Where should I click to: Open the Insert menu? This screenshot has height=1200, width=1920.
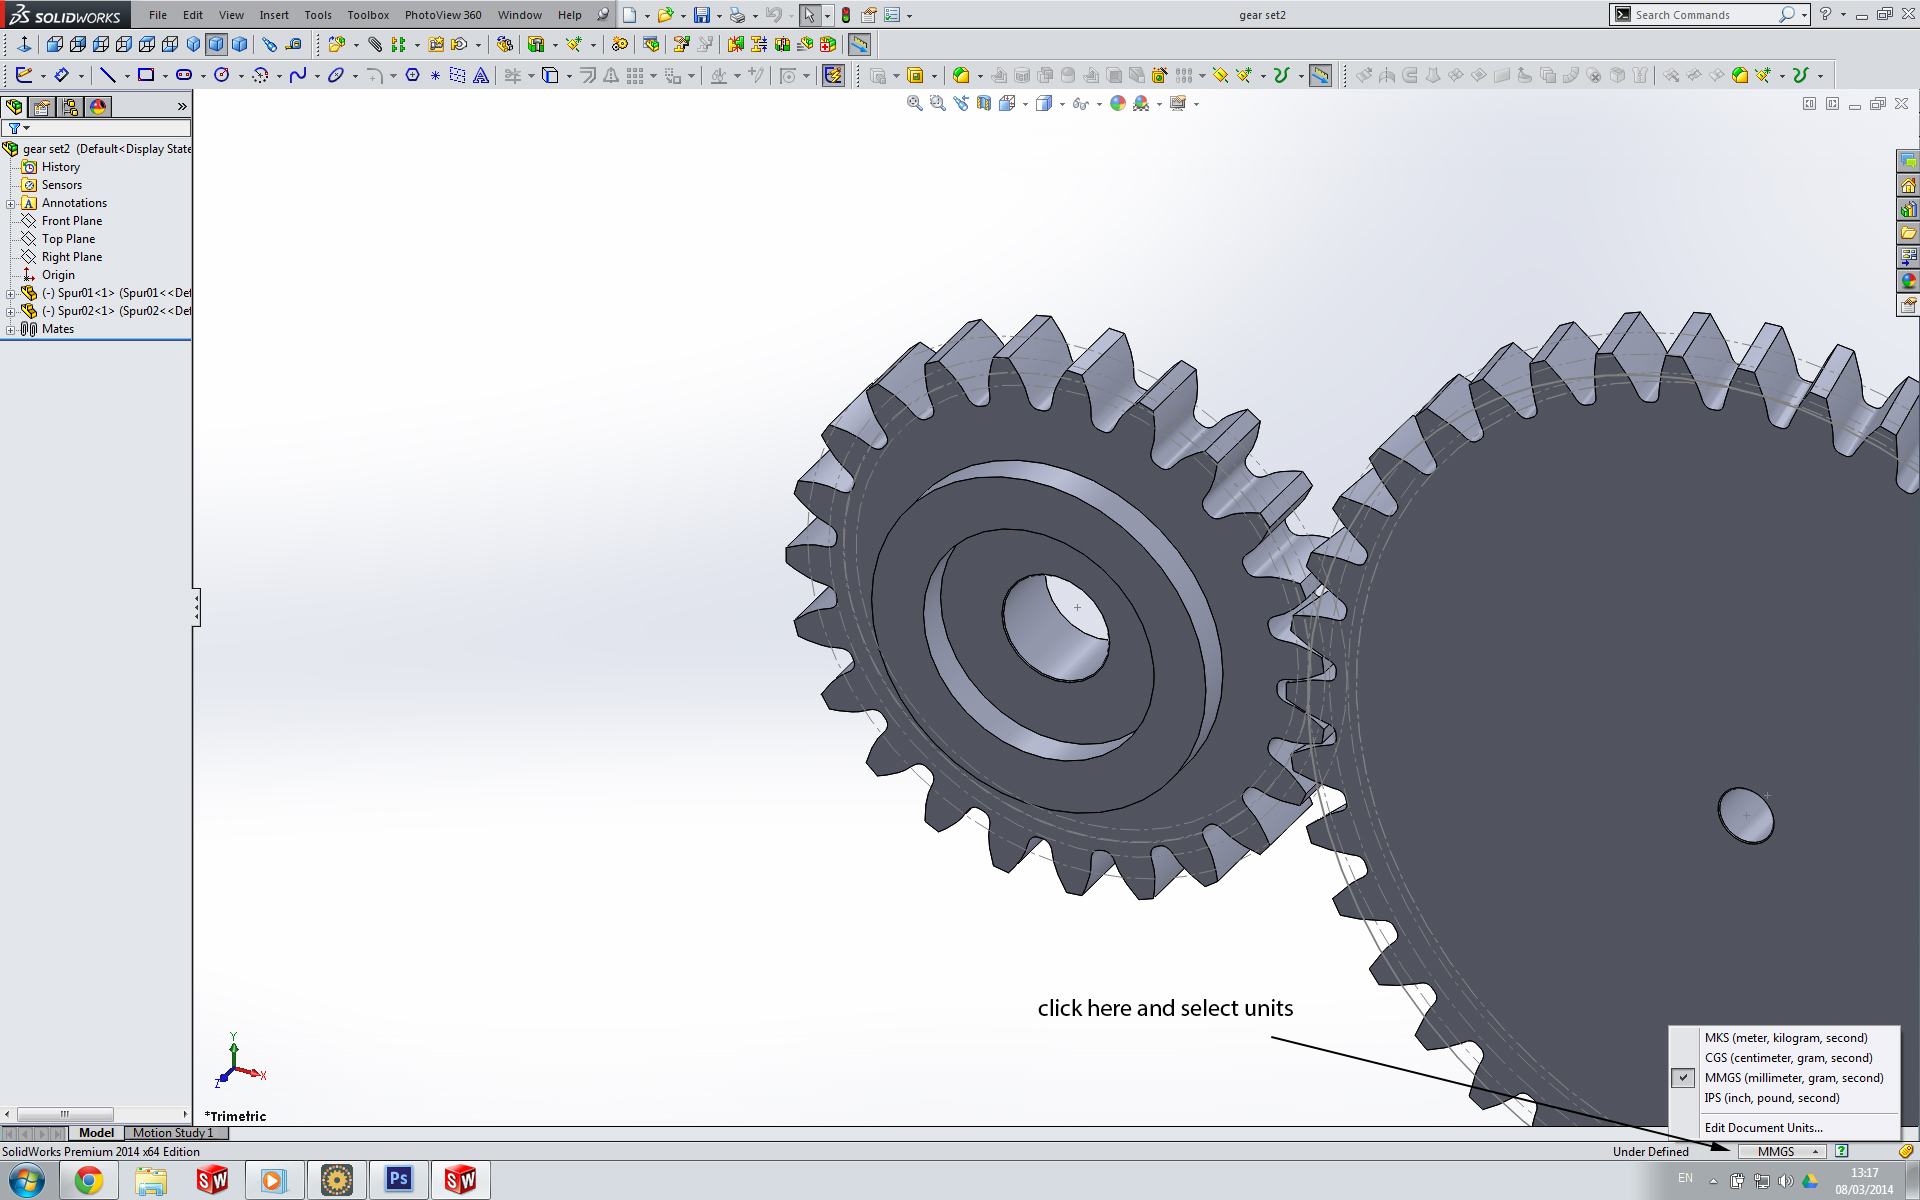point(274,15)
